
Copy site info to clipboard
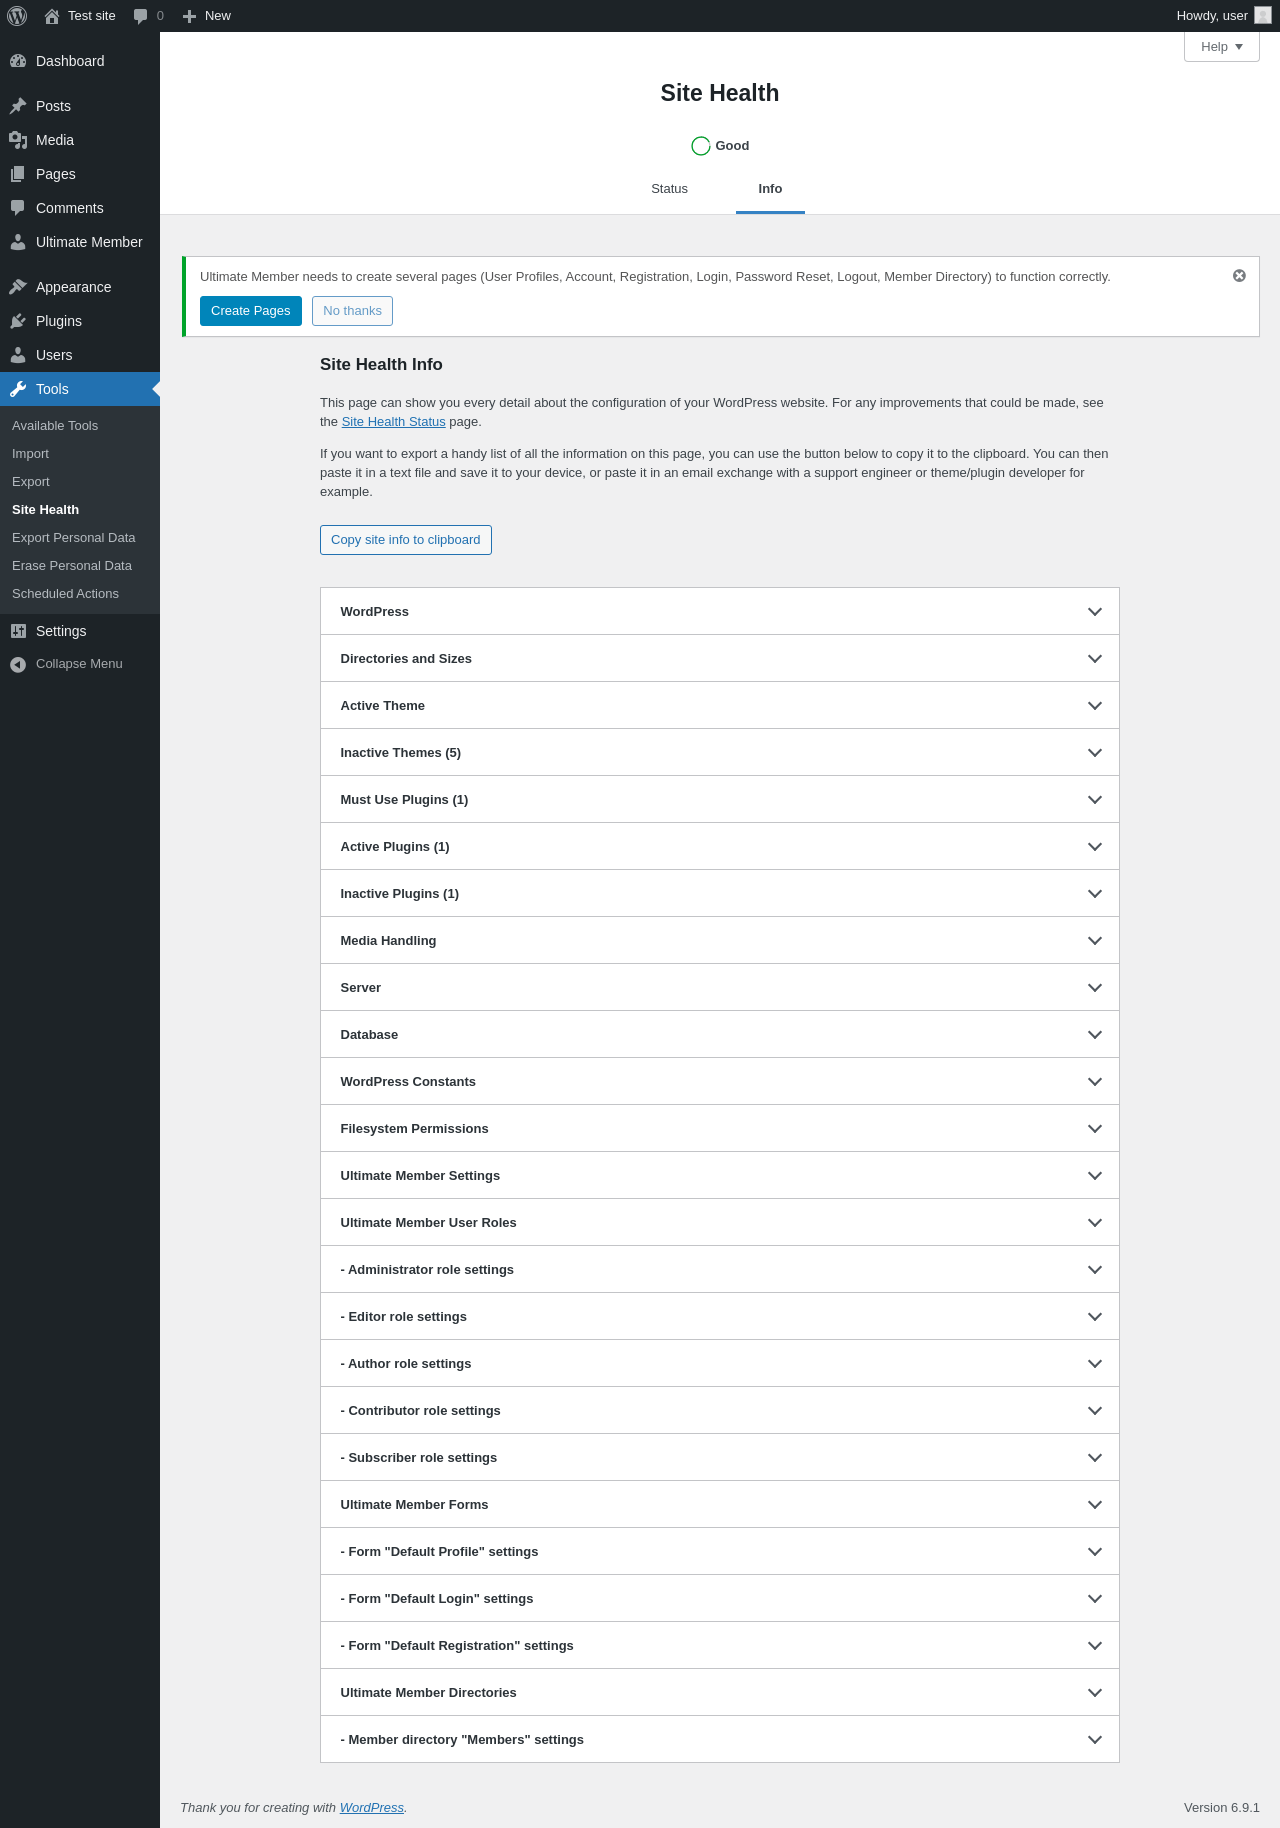click(405, 540)
